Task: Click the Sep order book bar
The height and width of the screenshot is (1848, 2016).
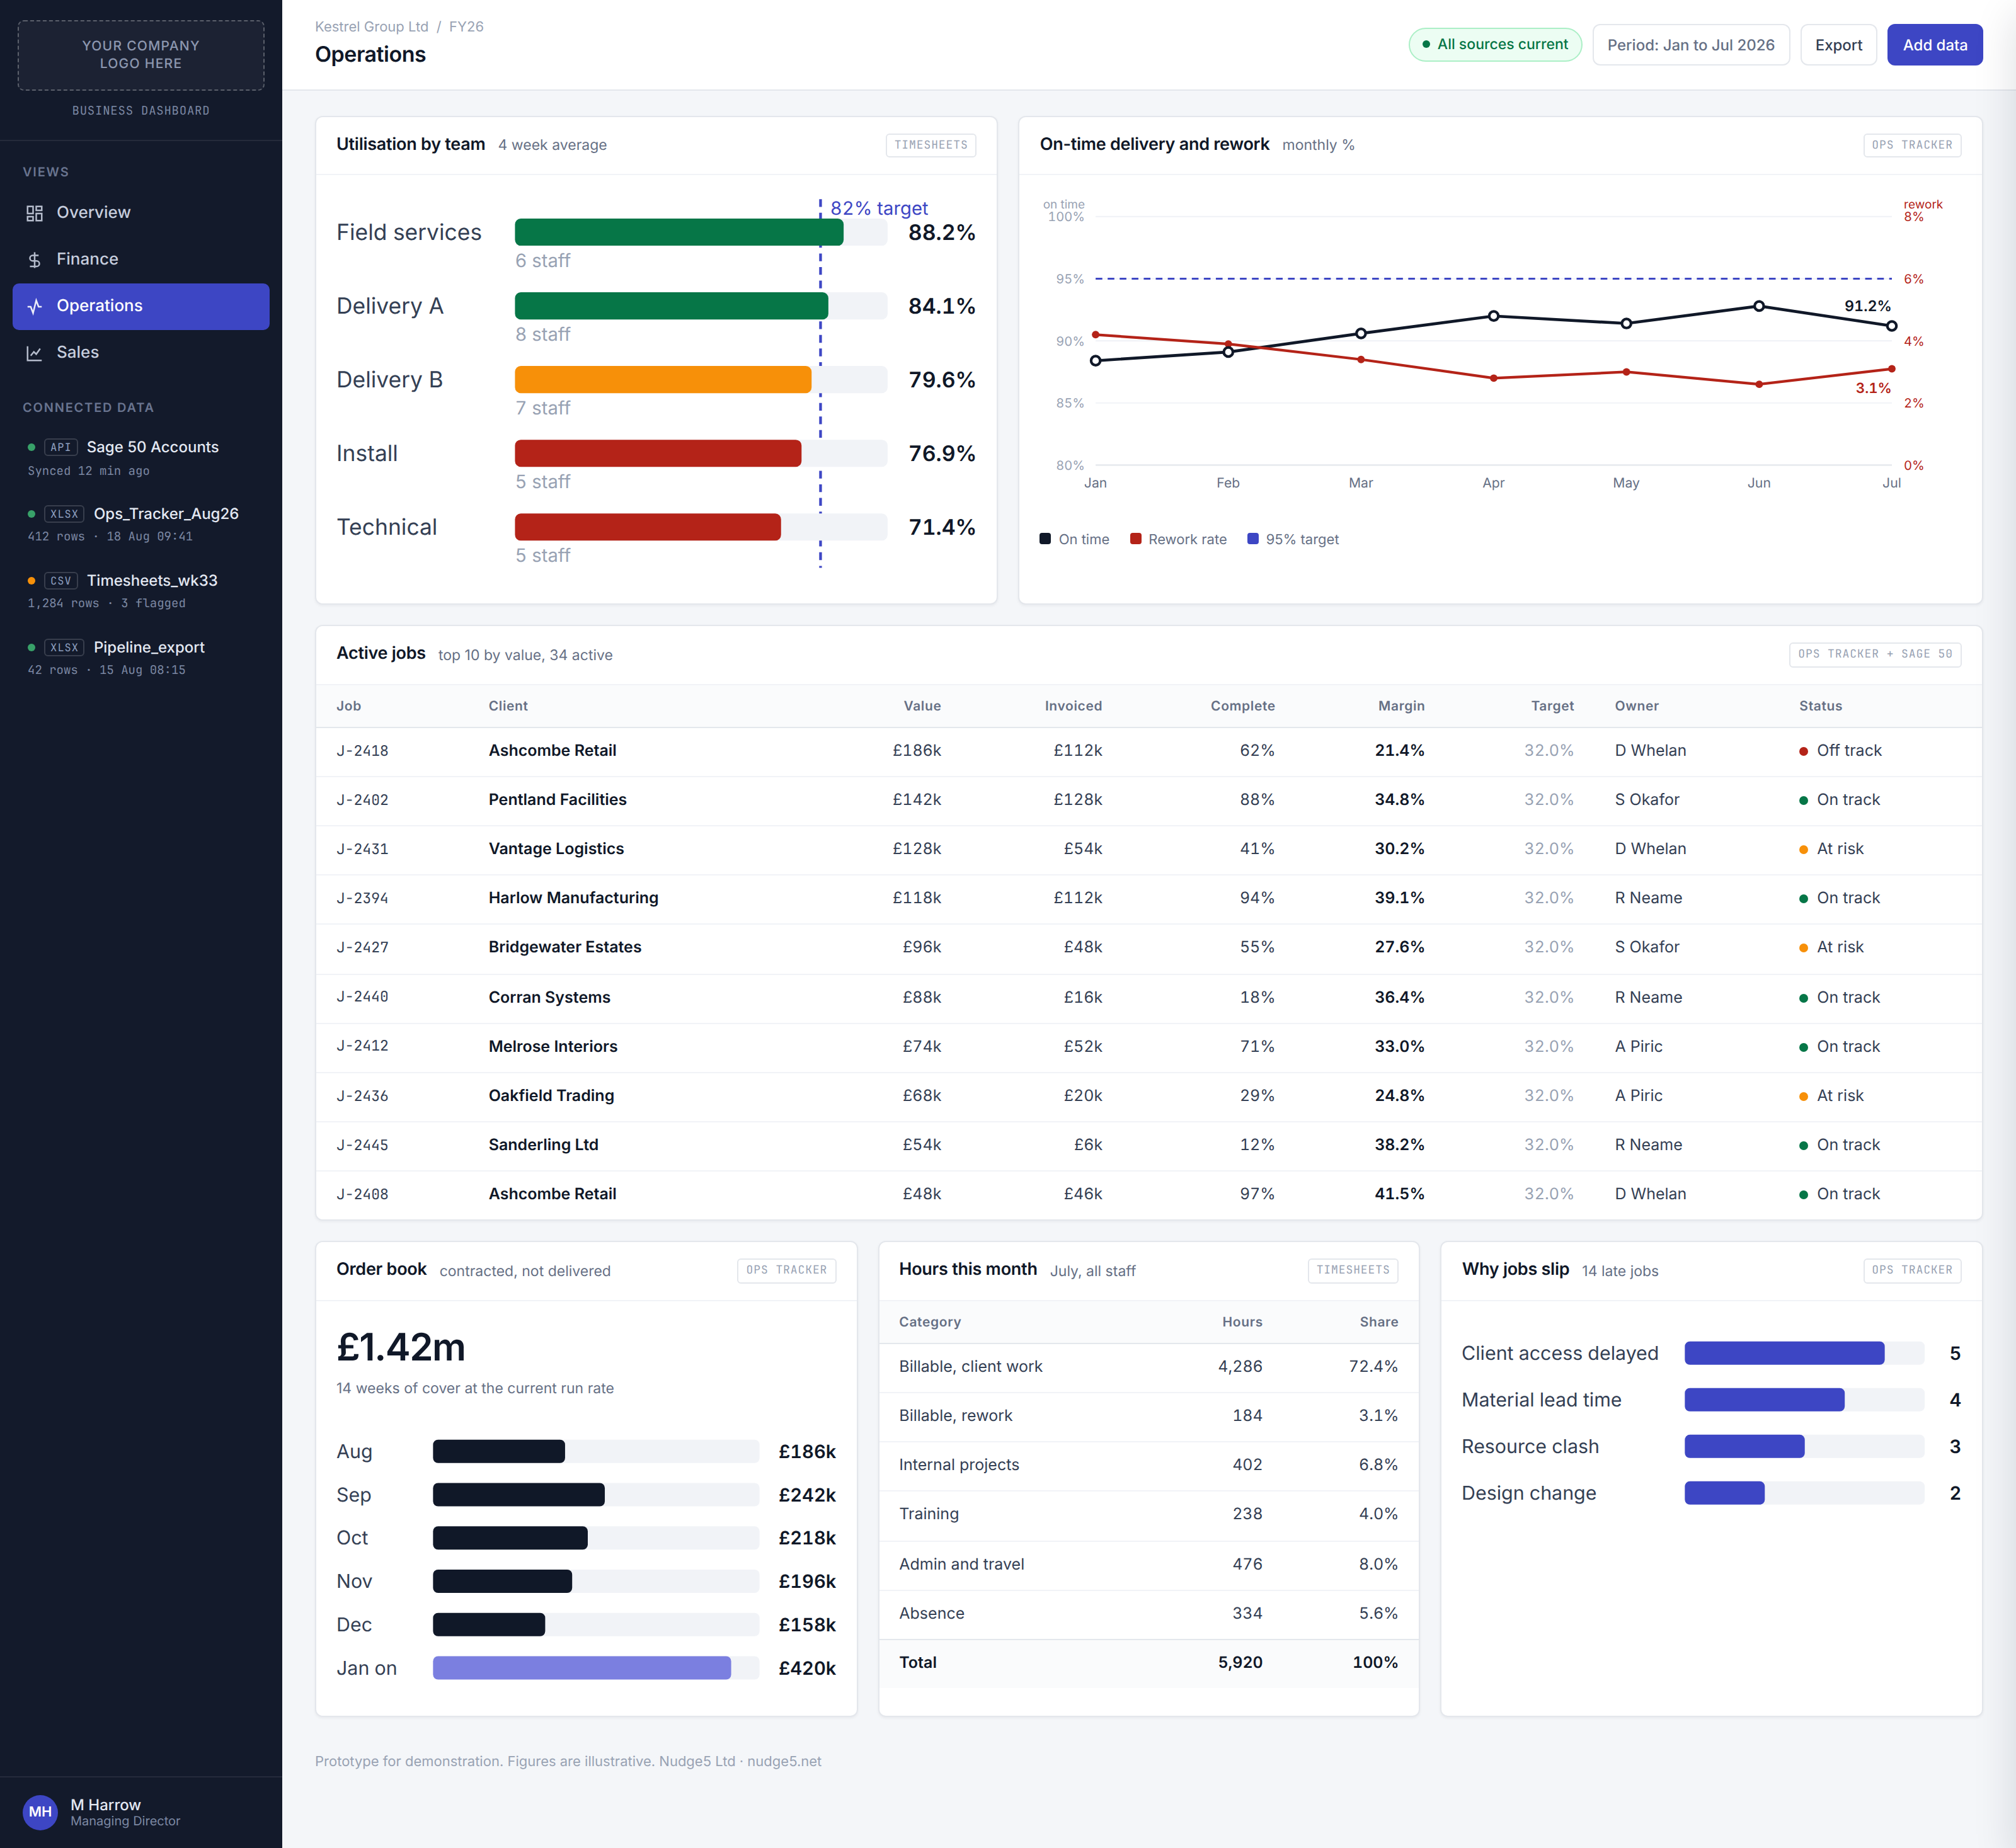Action: coord(518,1495)
